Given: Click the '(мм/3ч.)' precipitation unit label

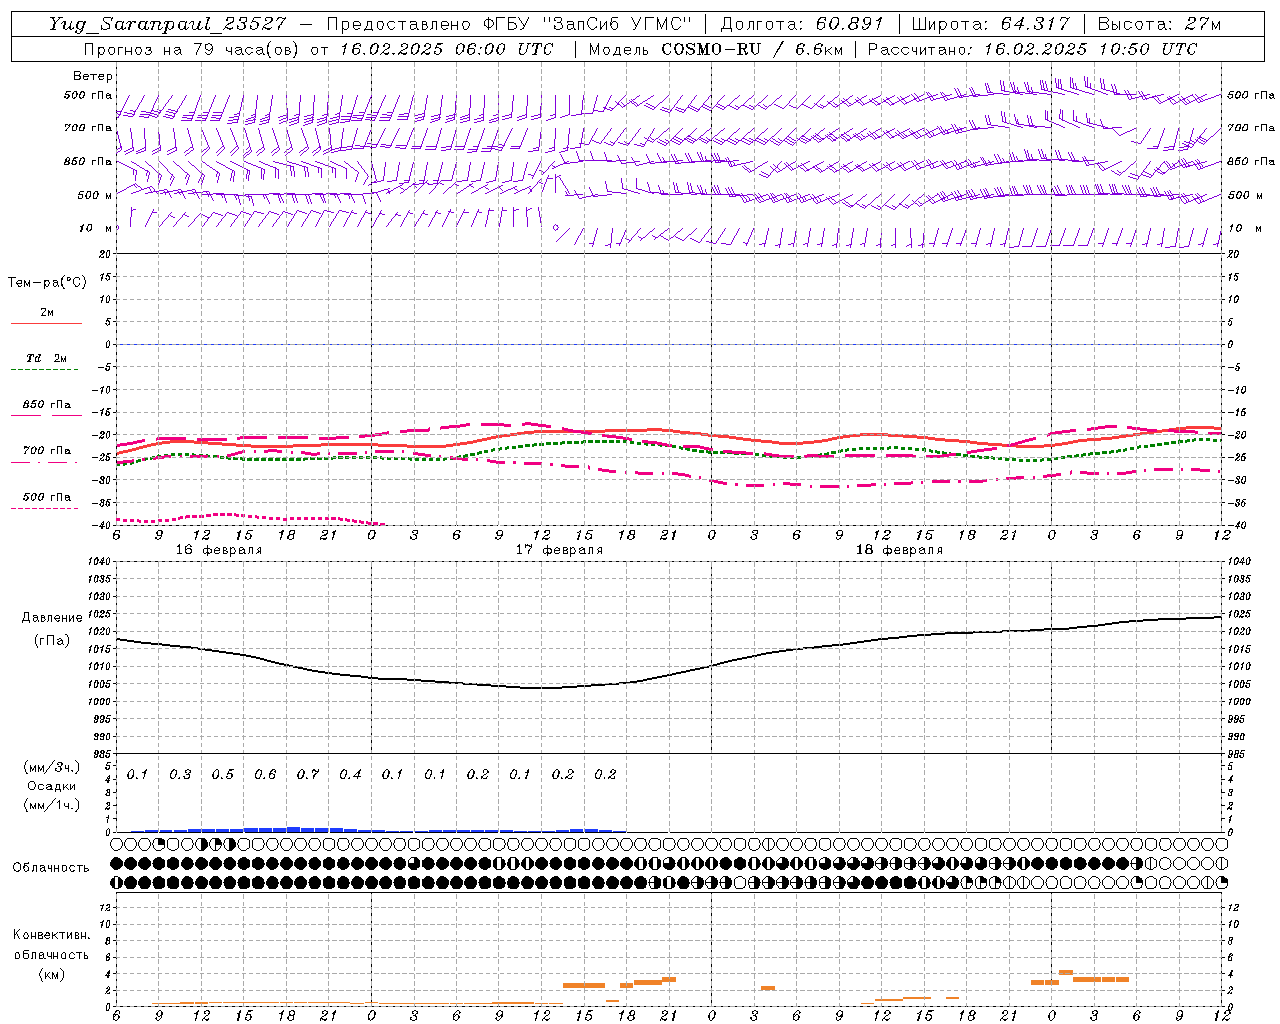Looking at the screenshot, I should (x=52, y=767).
